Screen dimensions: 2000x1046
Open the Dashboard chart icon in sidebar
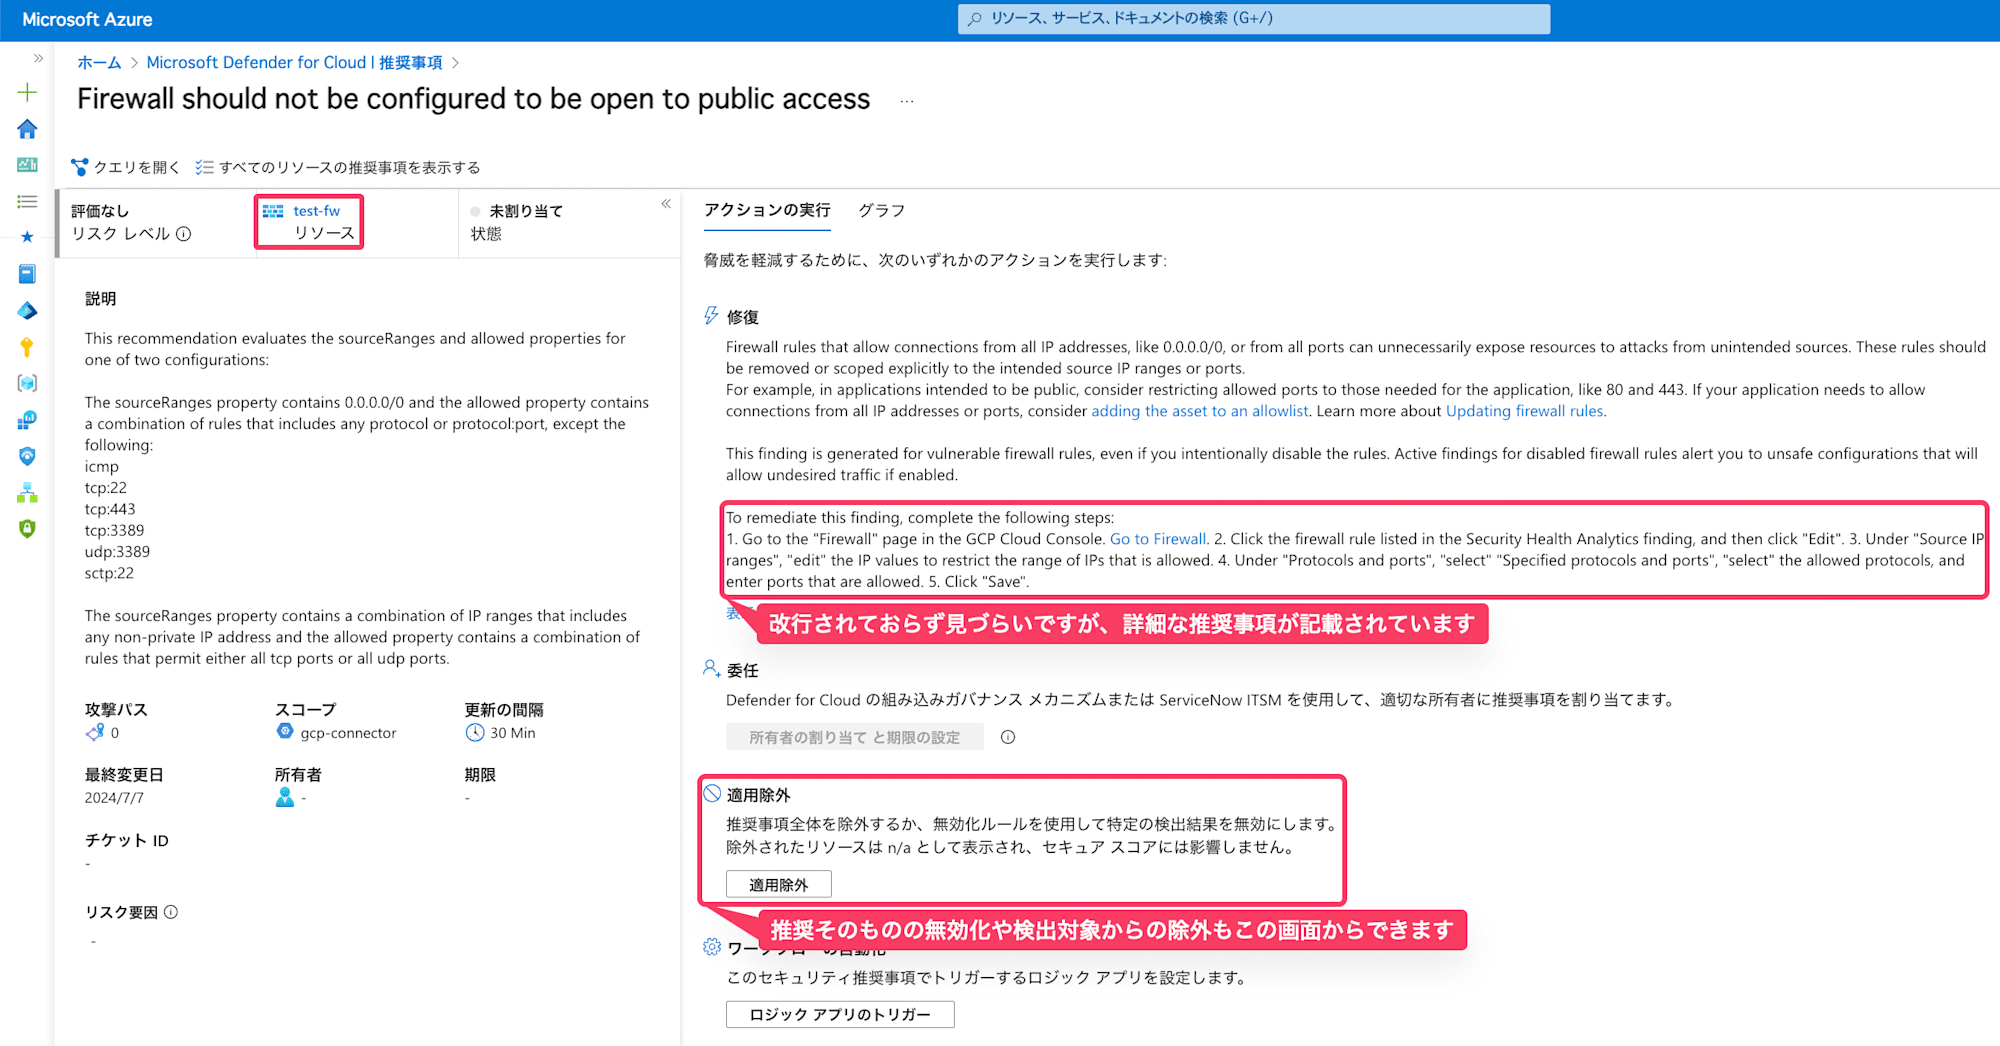tap(27, 165)
